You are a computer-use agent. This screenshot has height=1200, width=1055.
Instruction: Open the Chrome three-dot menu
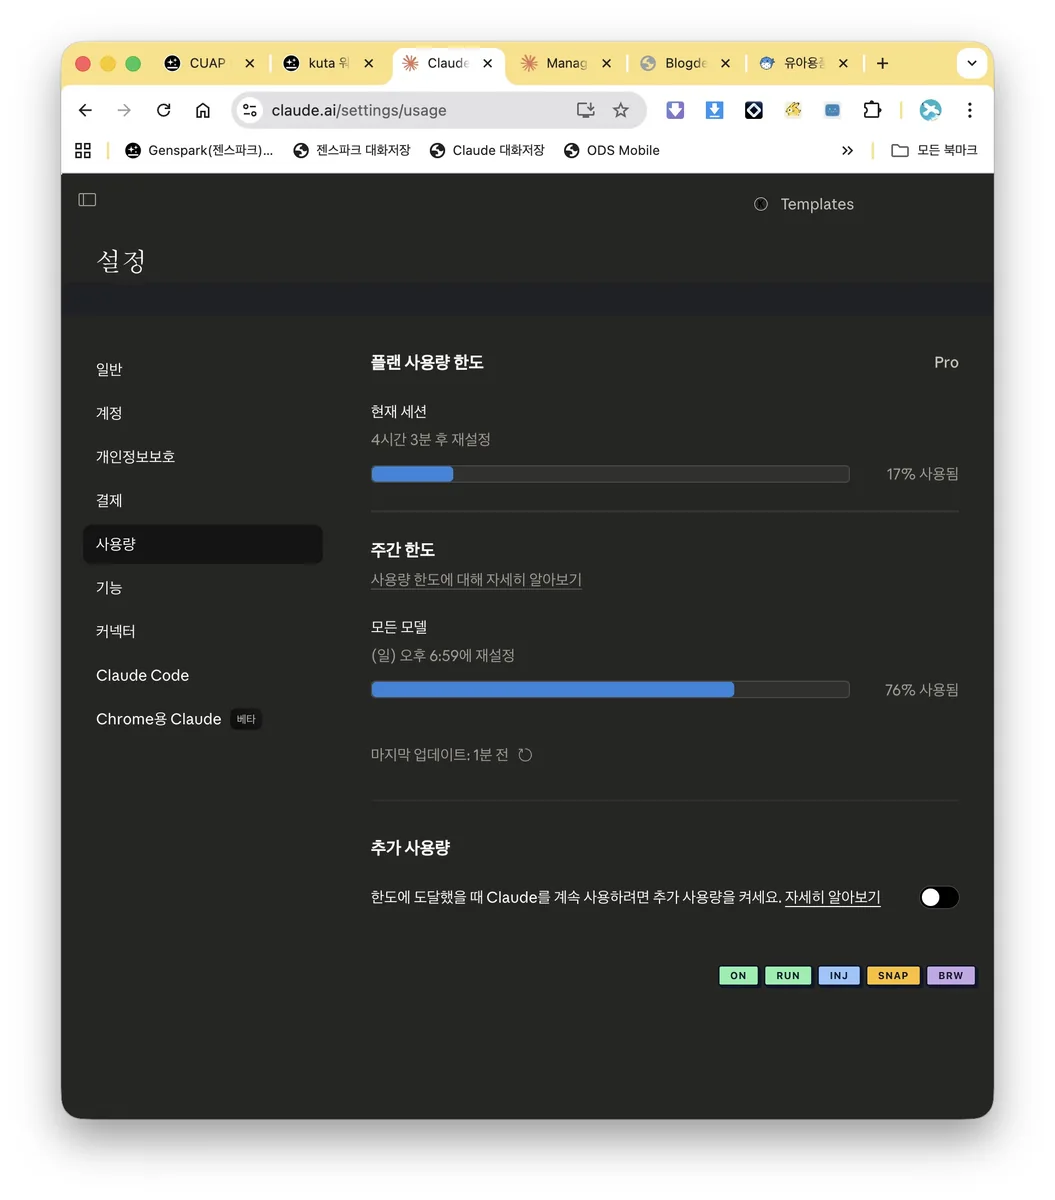pyautogui.click(x=969, y=110)
